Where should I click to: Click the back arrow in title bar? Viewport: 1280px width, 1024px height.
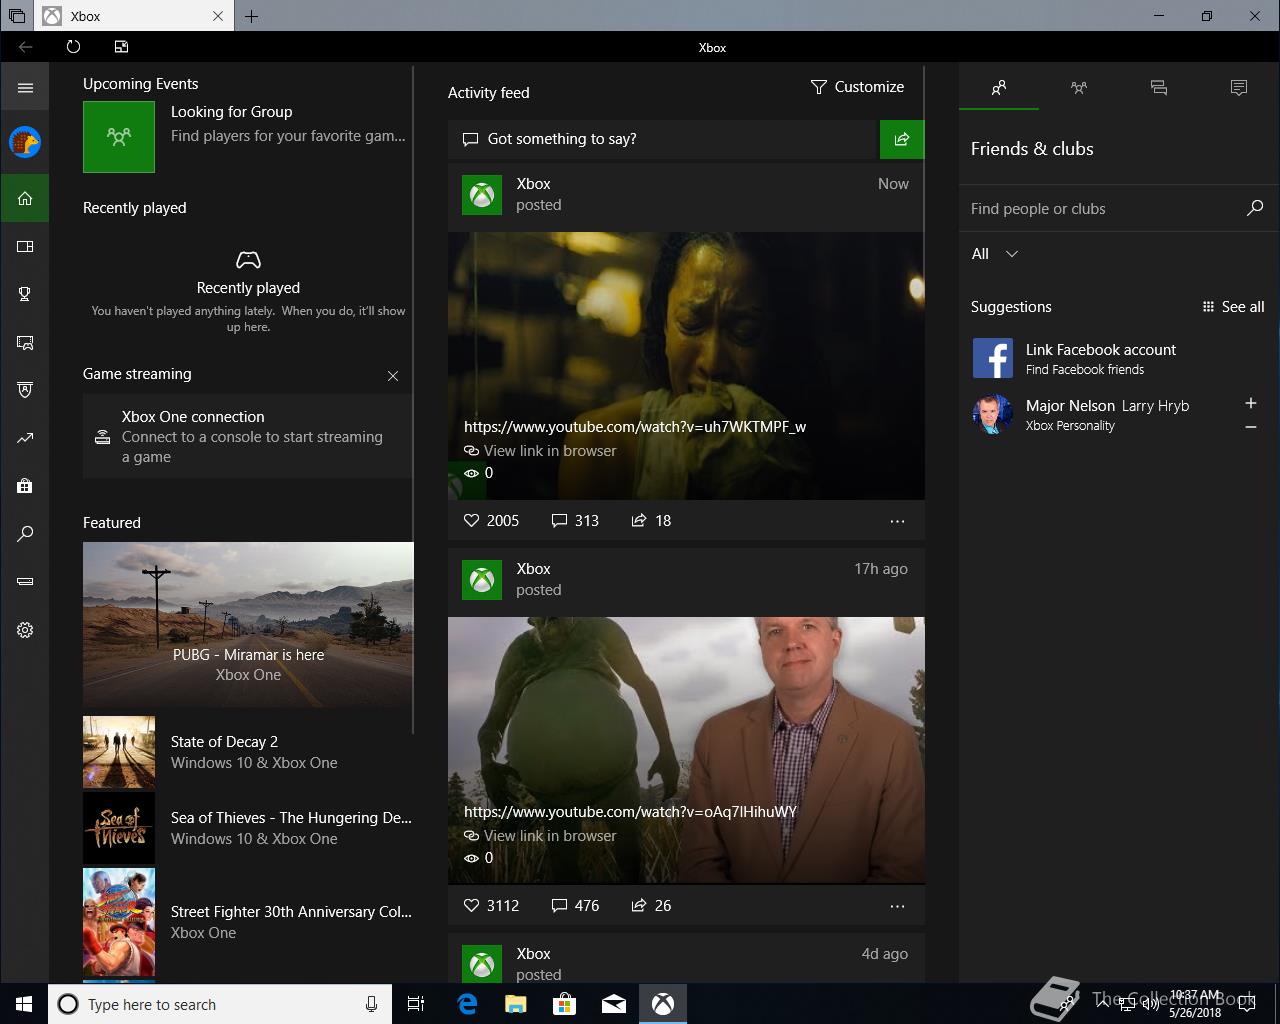tap(25, 47)
